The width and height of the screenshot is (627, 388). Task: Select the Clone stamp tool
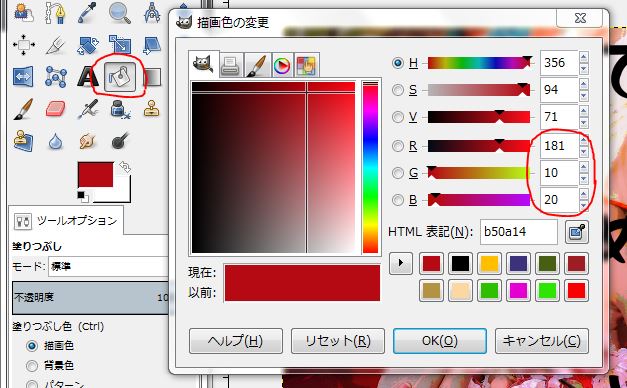point(152,108)
